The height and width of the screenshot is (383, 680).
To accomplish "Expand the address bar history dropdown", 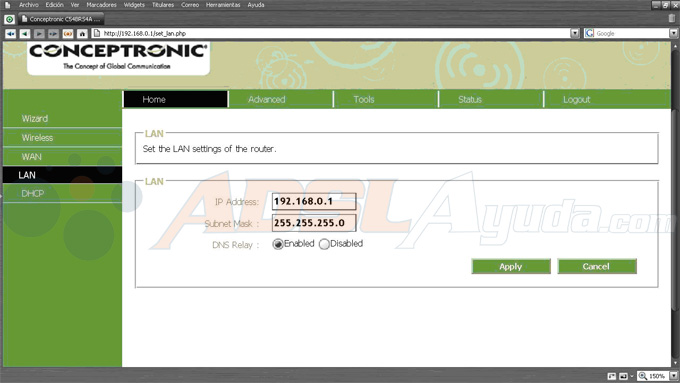I will click(x=575, y=33).
